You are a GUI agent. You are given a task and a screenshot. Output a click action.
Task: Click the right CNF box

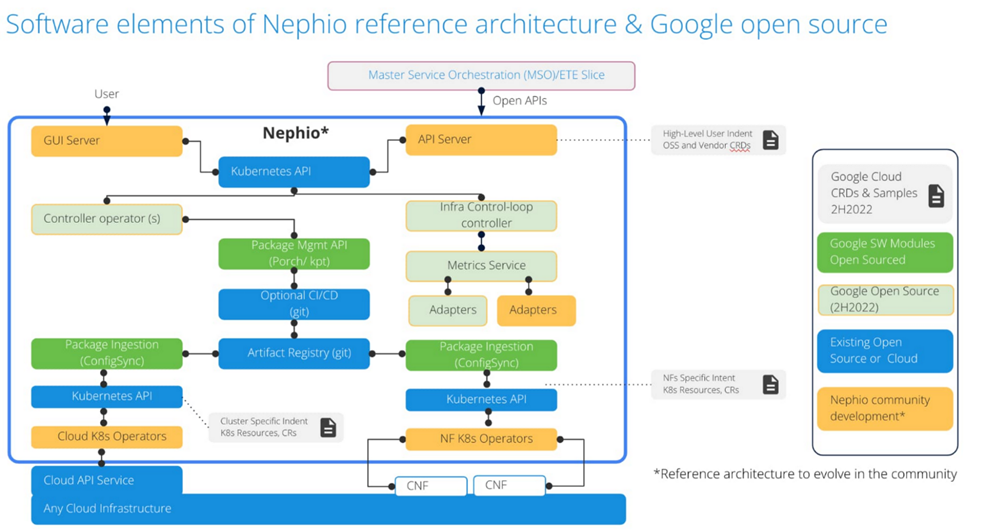[x=509, y=485]
